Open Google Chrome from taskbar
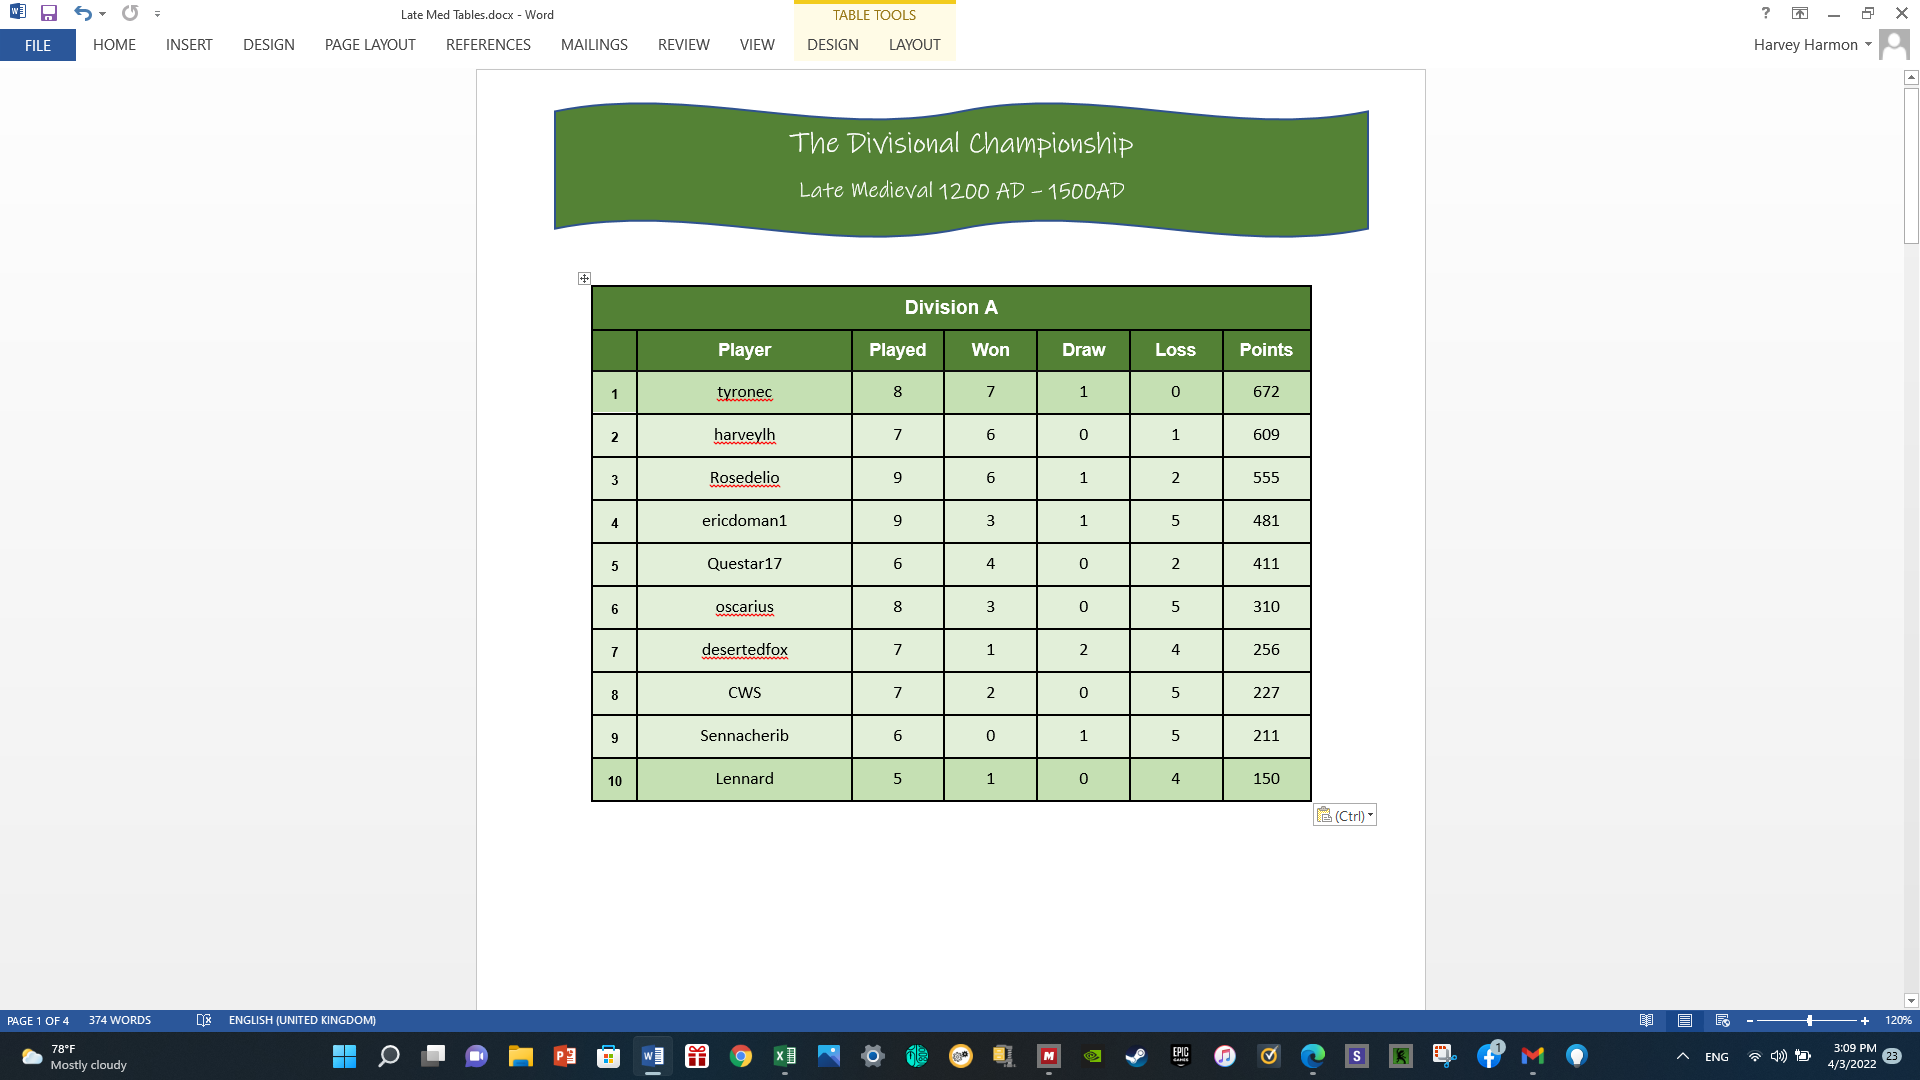The image size is (1920, 1080). 741,1056
